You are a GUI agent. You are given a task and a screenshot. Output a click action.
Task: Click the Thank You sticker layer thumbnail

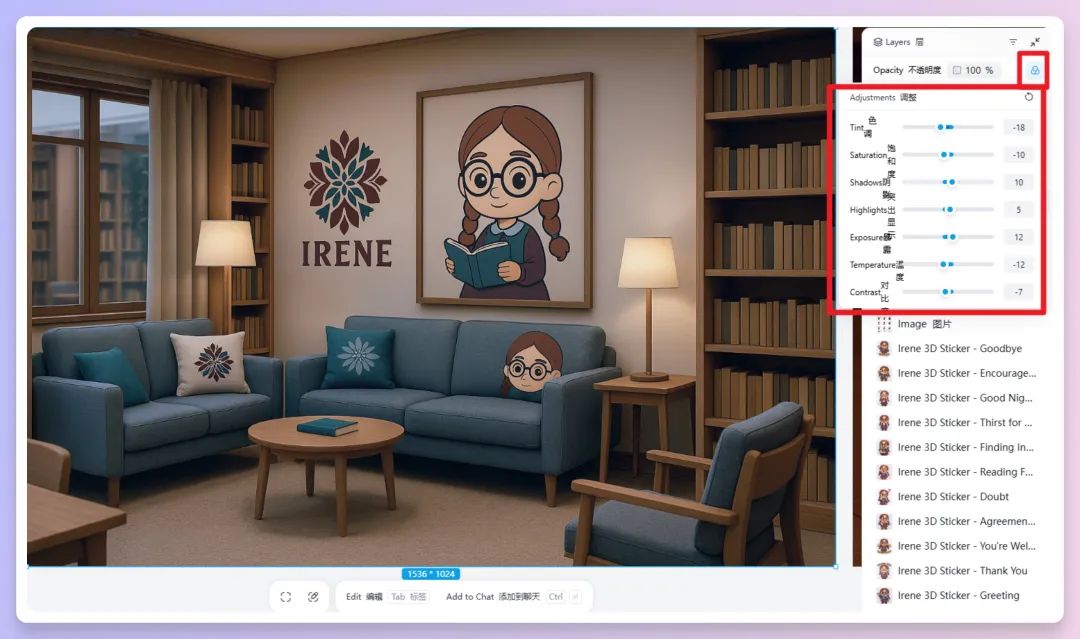tap(884, 571)
